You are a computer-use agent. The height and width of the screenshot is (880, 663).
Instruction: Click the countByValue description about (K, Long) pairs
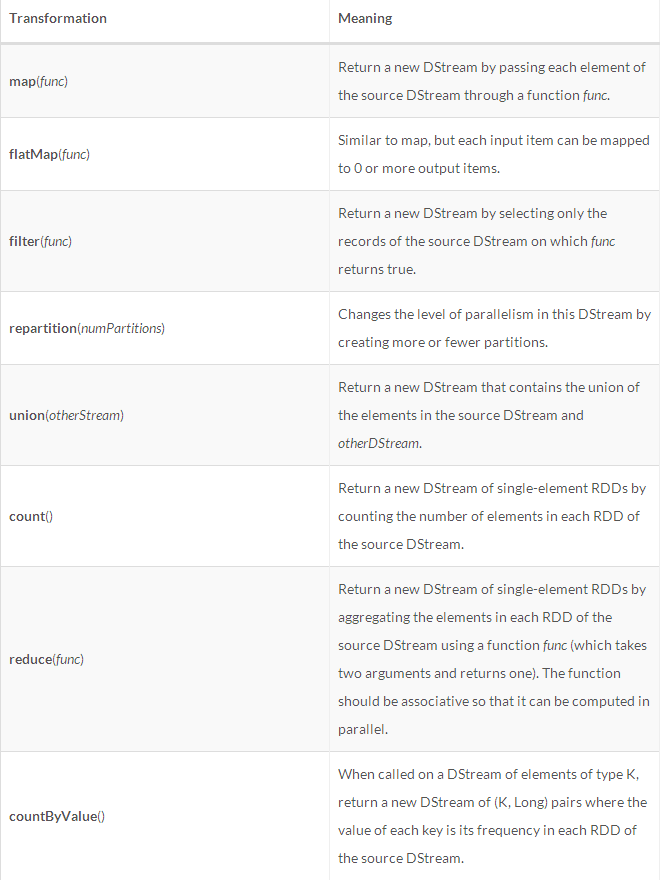coord(492,817)
